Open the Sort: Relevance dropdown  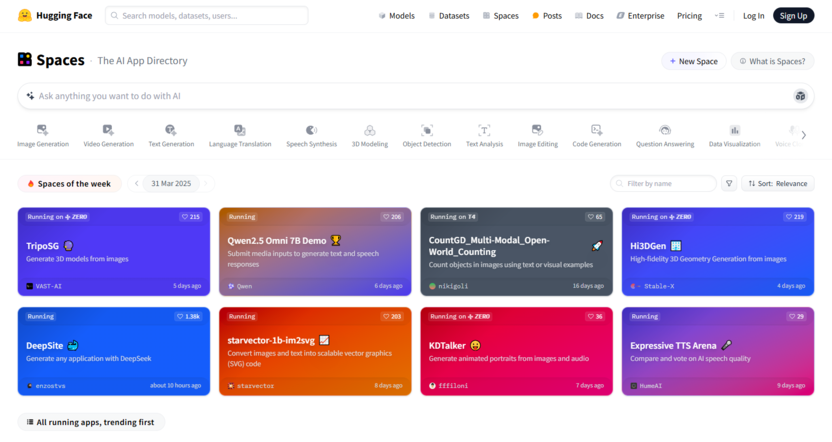[x=778, y=184]
